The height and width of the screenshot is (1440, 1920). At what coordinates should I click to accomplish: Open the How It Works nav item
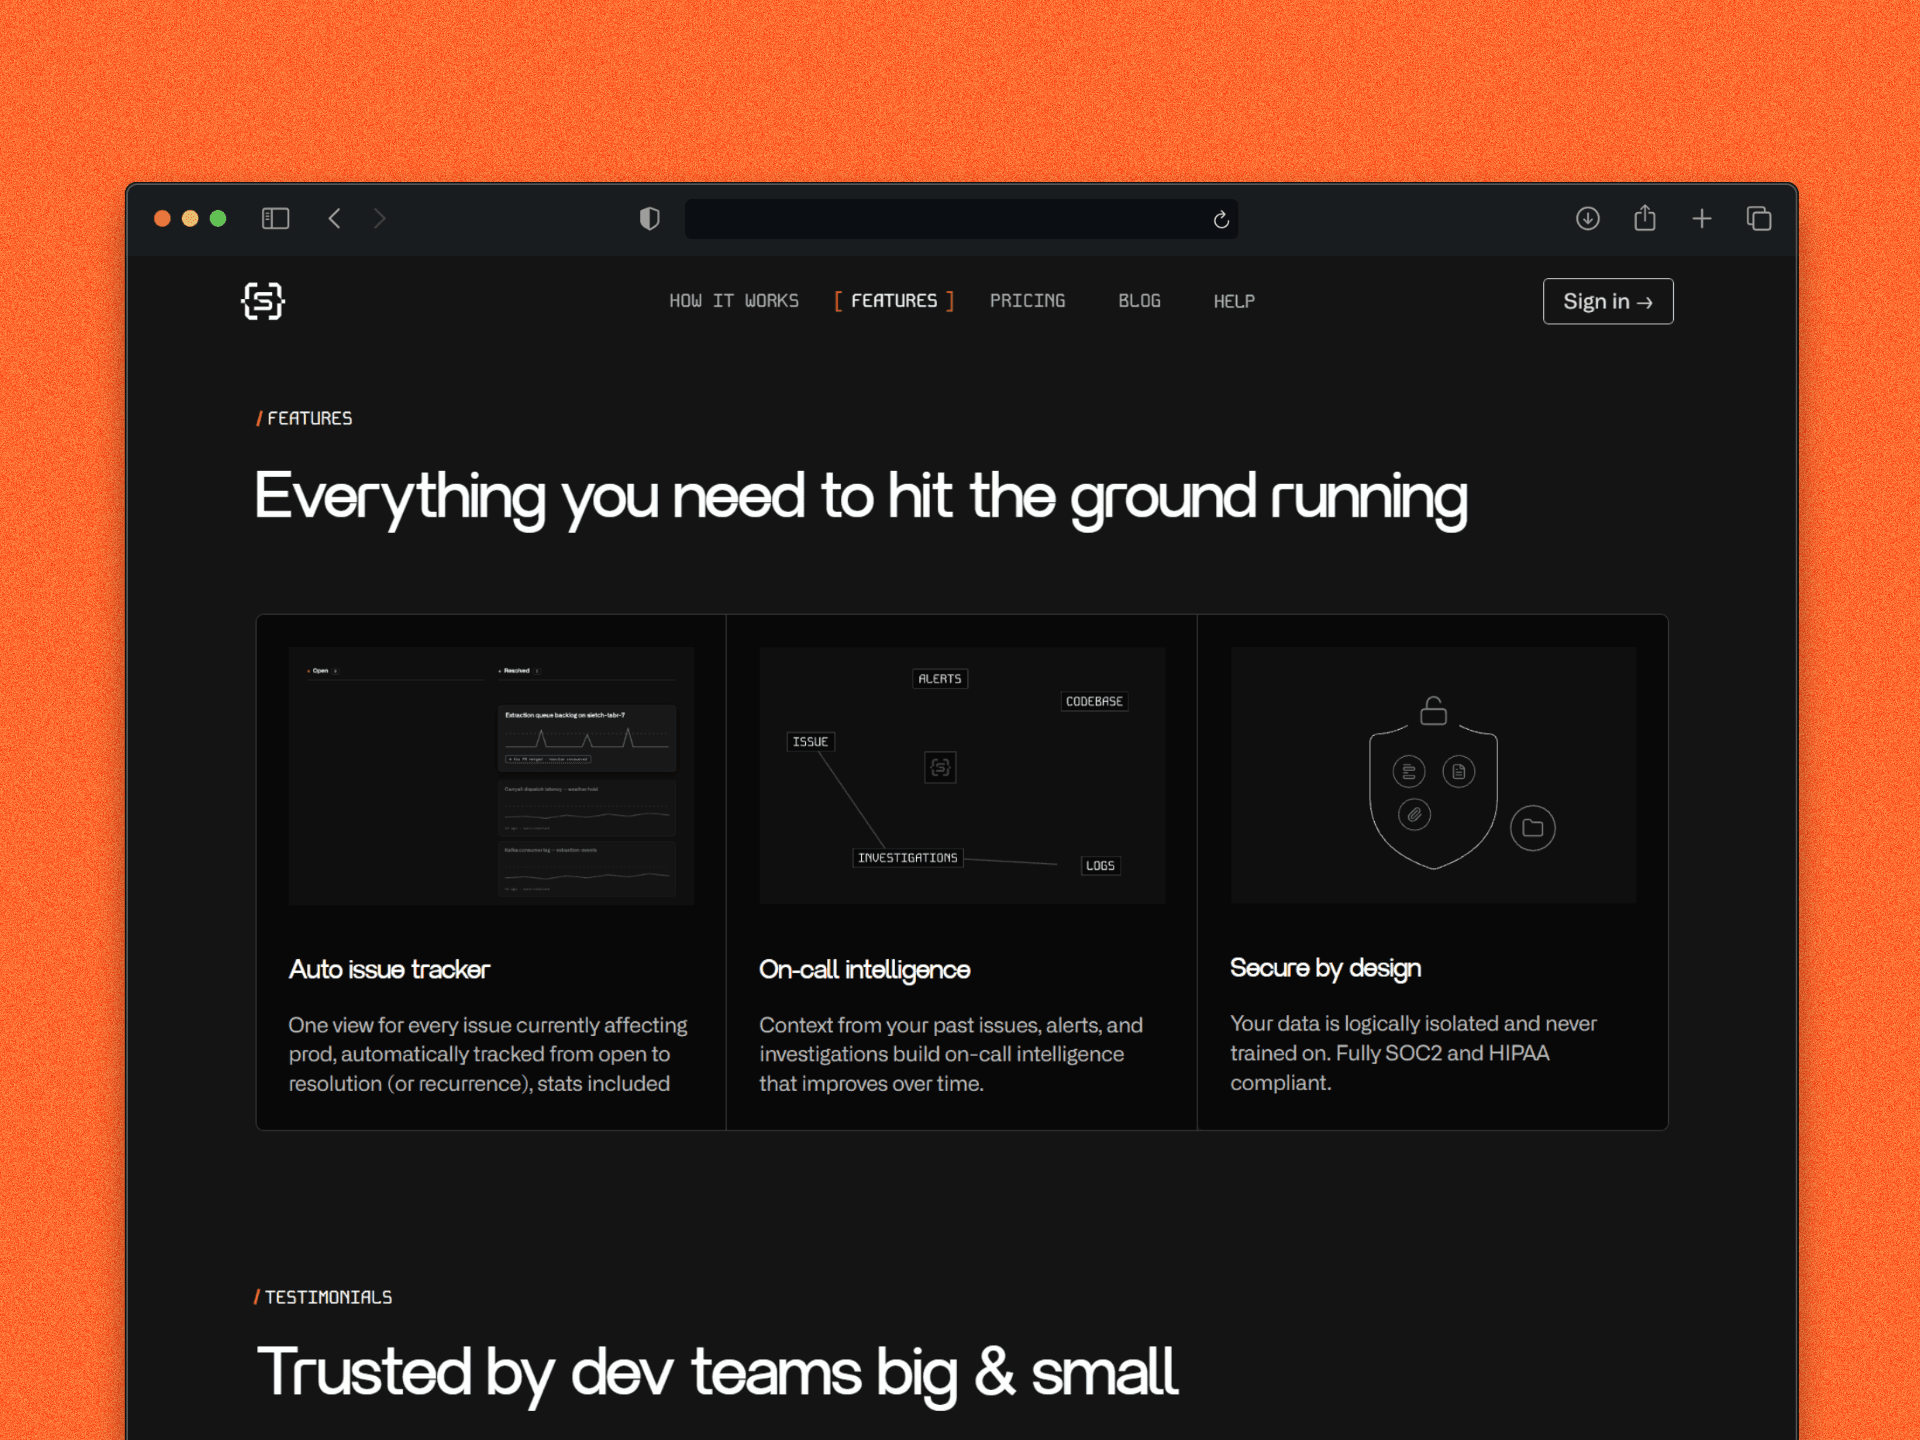tap(734, 301)
